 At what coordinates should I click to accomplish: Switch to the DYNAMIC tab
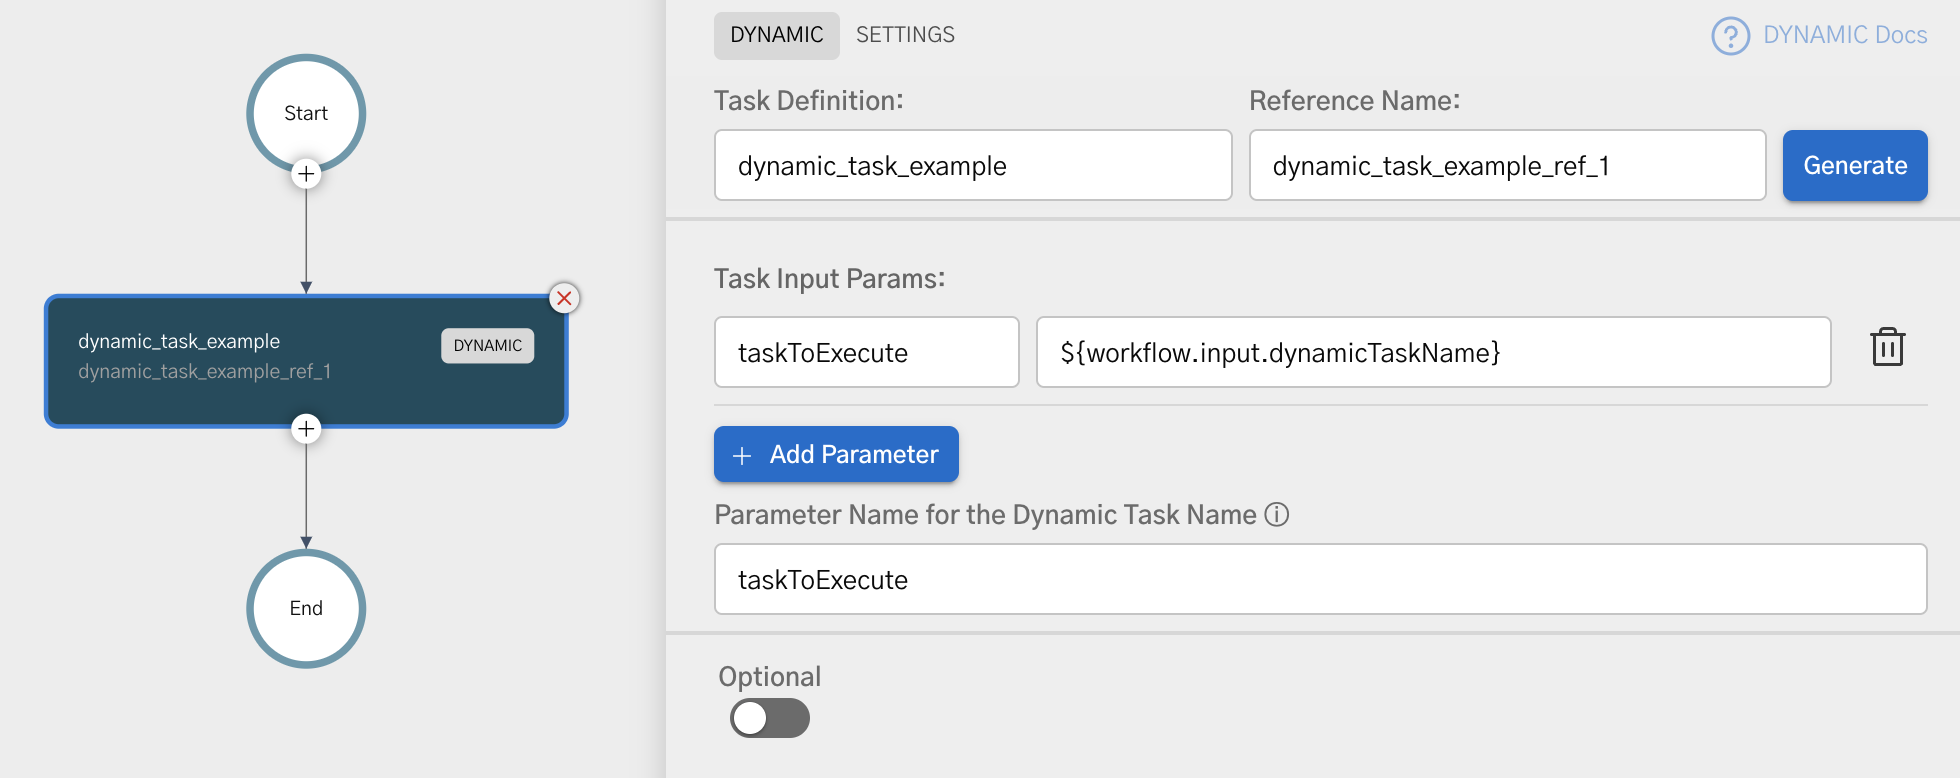[x=777, y=35]
